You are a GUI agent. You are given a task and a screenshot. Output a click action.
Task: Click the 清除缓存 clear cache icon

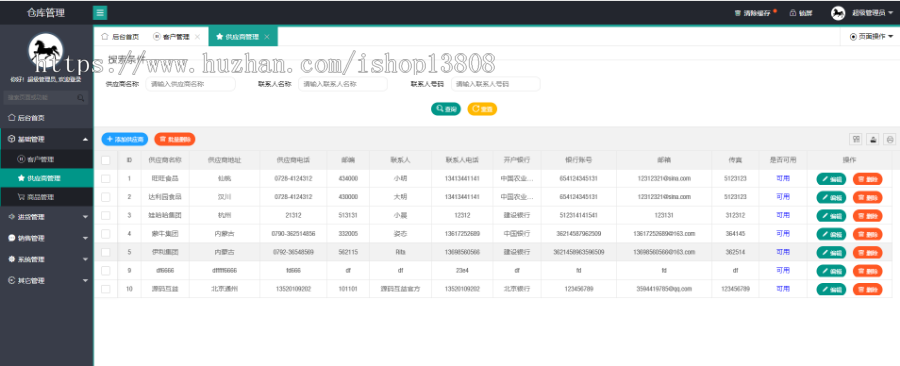tap(738, 13)
